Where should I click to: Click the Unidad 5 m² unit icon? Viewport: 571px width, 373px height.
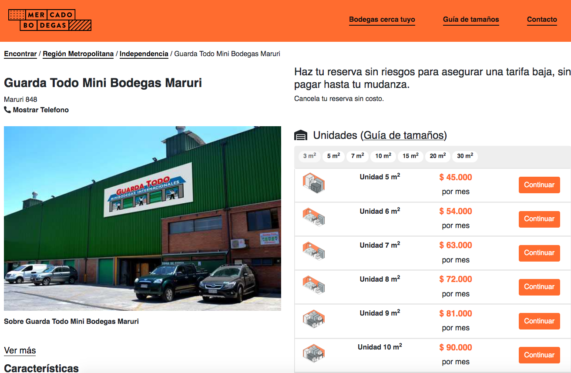point(314,183)
